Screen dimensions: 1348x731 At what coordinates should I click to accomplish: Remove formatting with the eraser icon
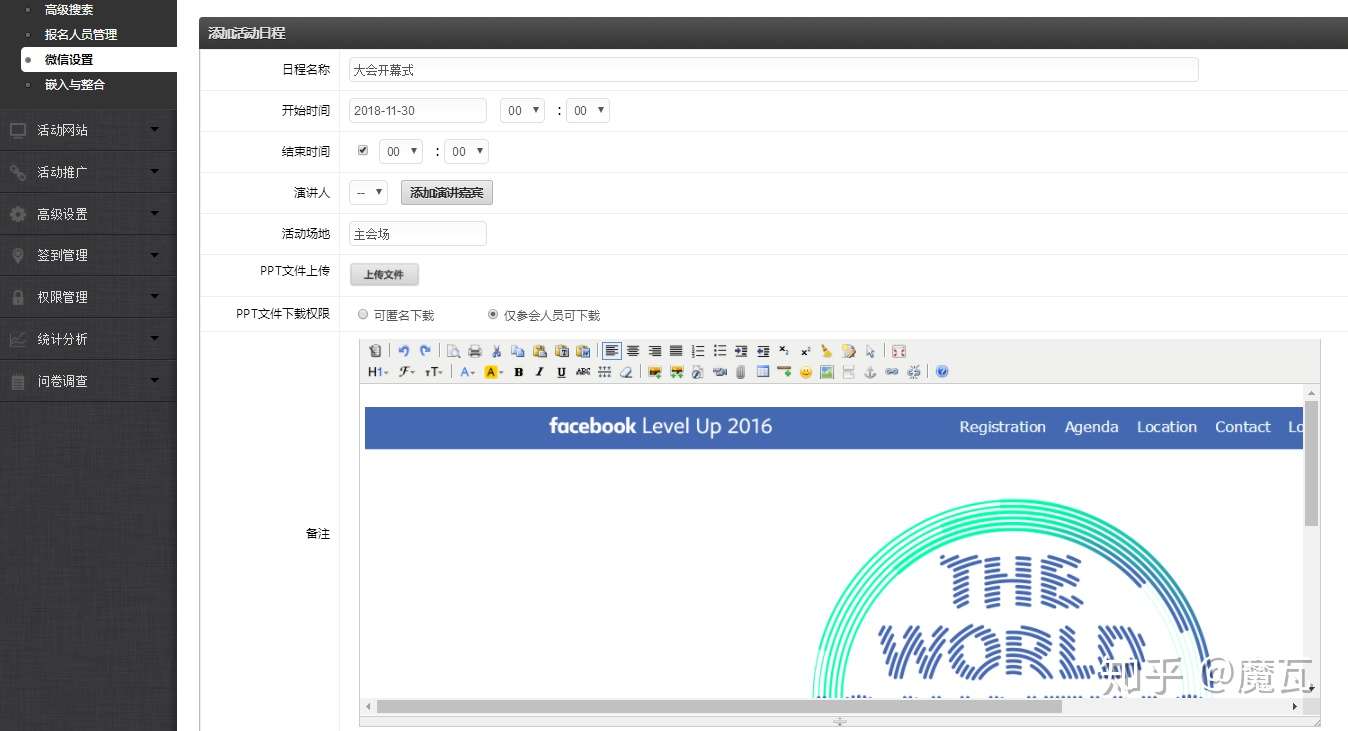click(626, 372)
